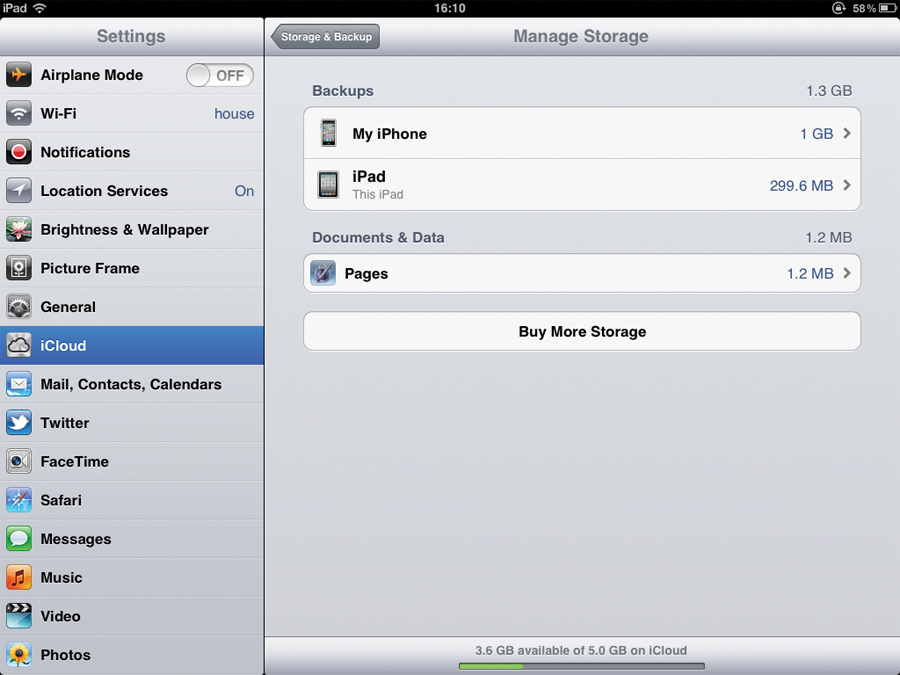Tap the iCloud storage usage bar
Viewport: 900px width, 675px height.
(x=581, y=666)
